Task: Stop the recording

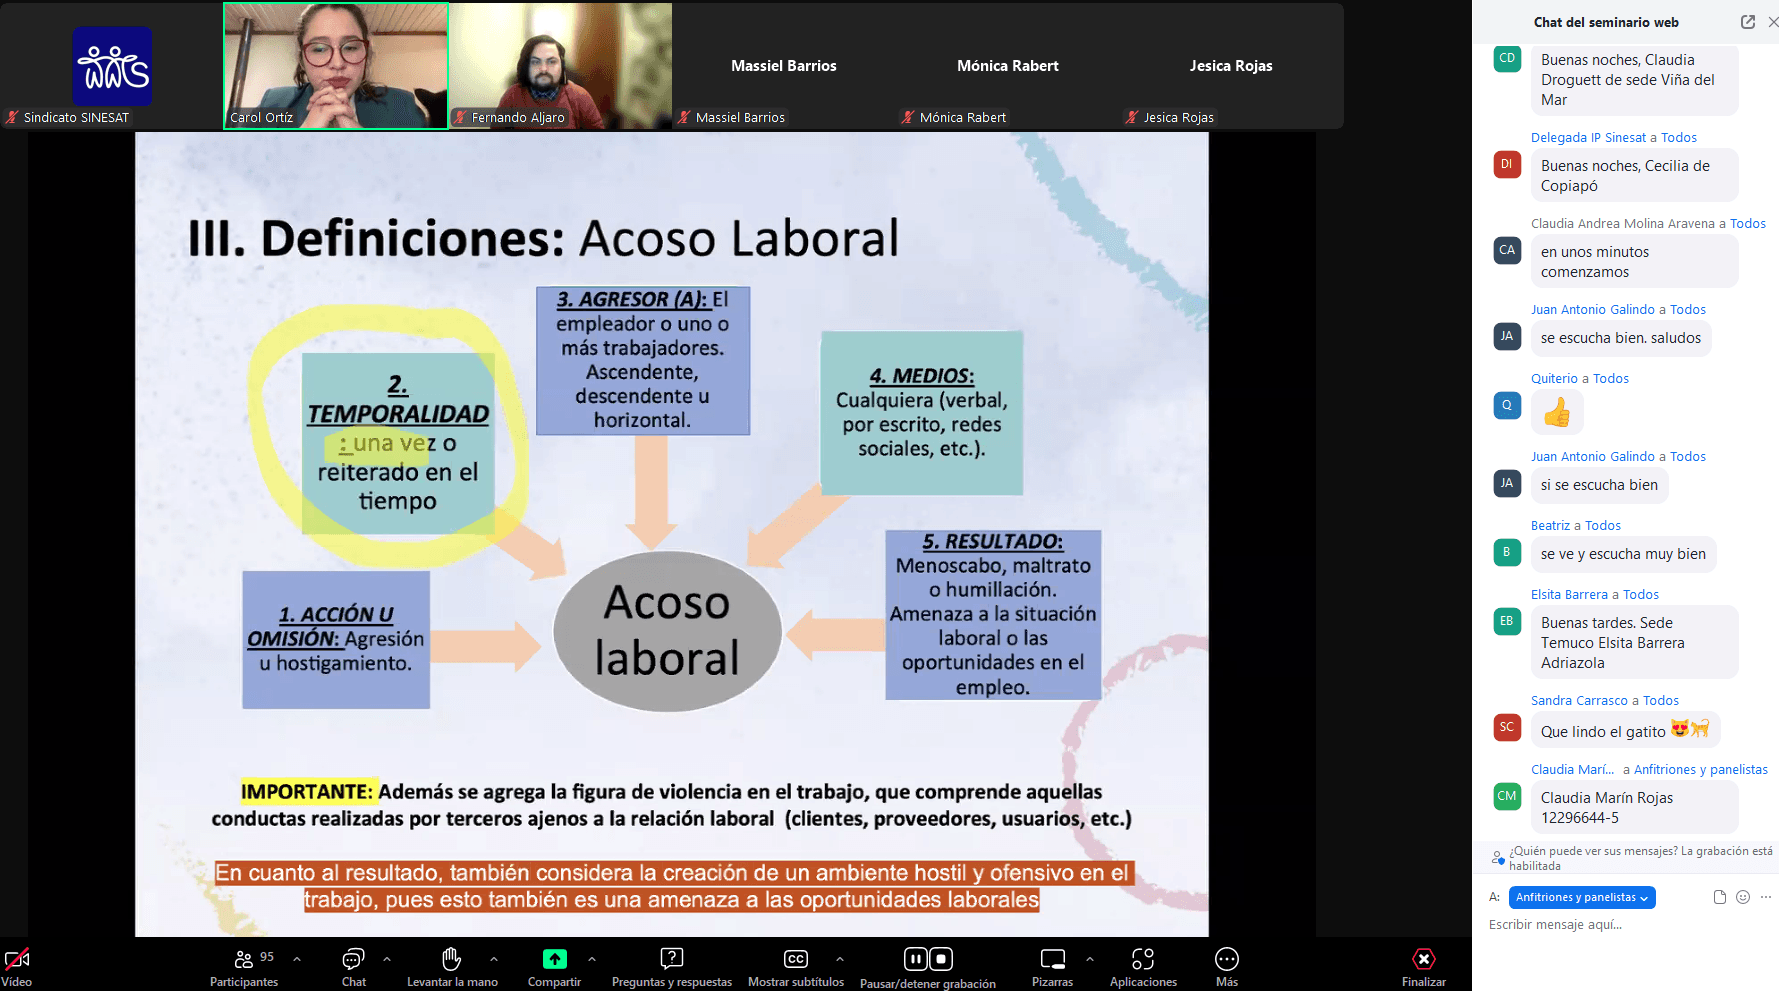Action: [941, 959]
